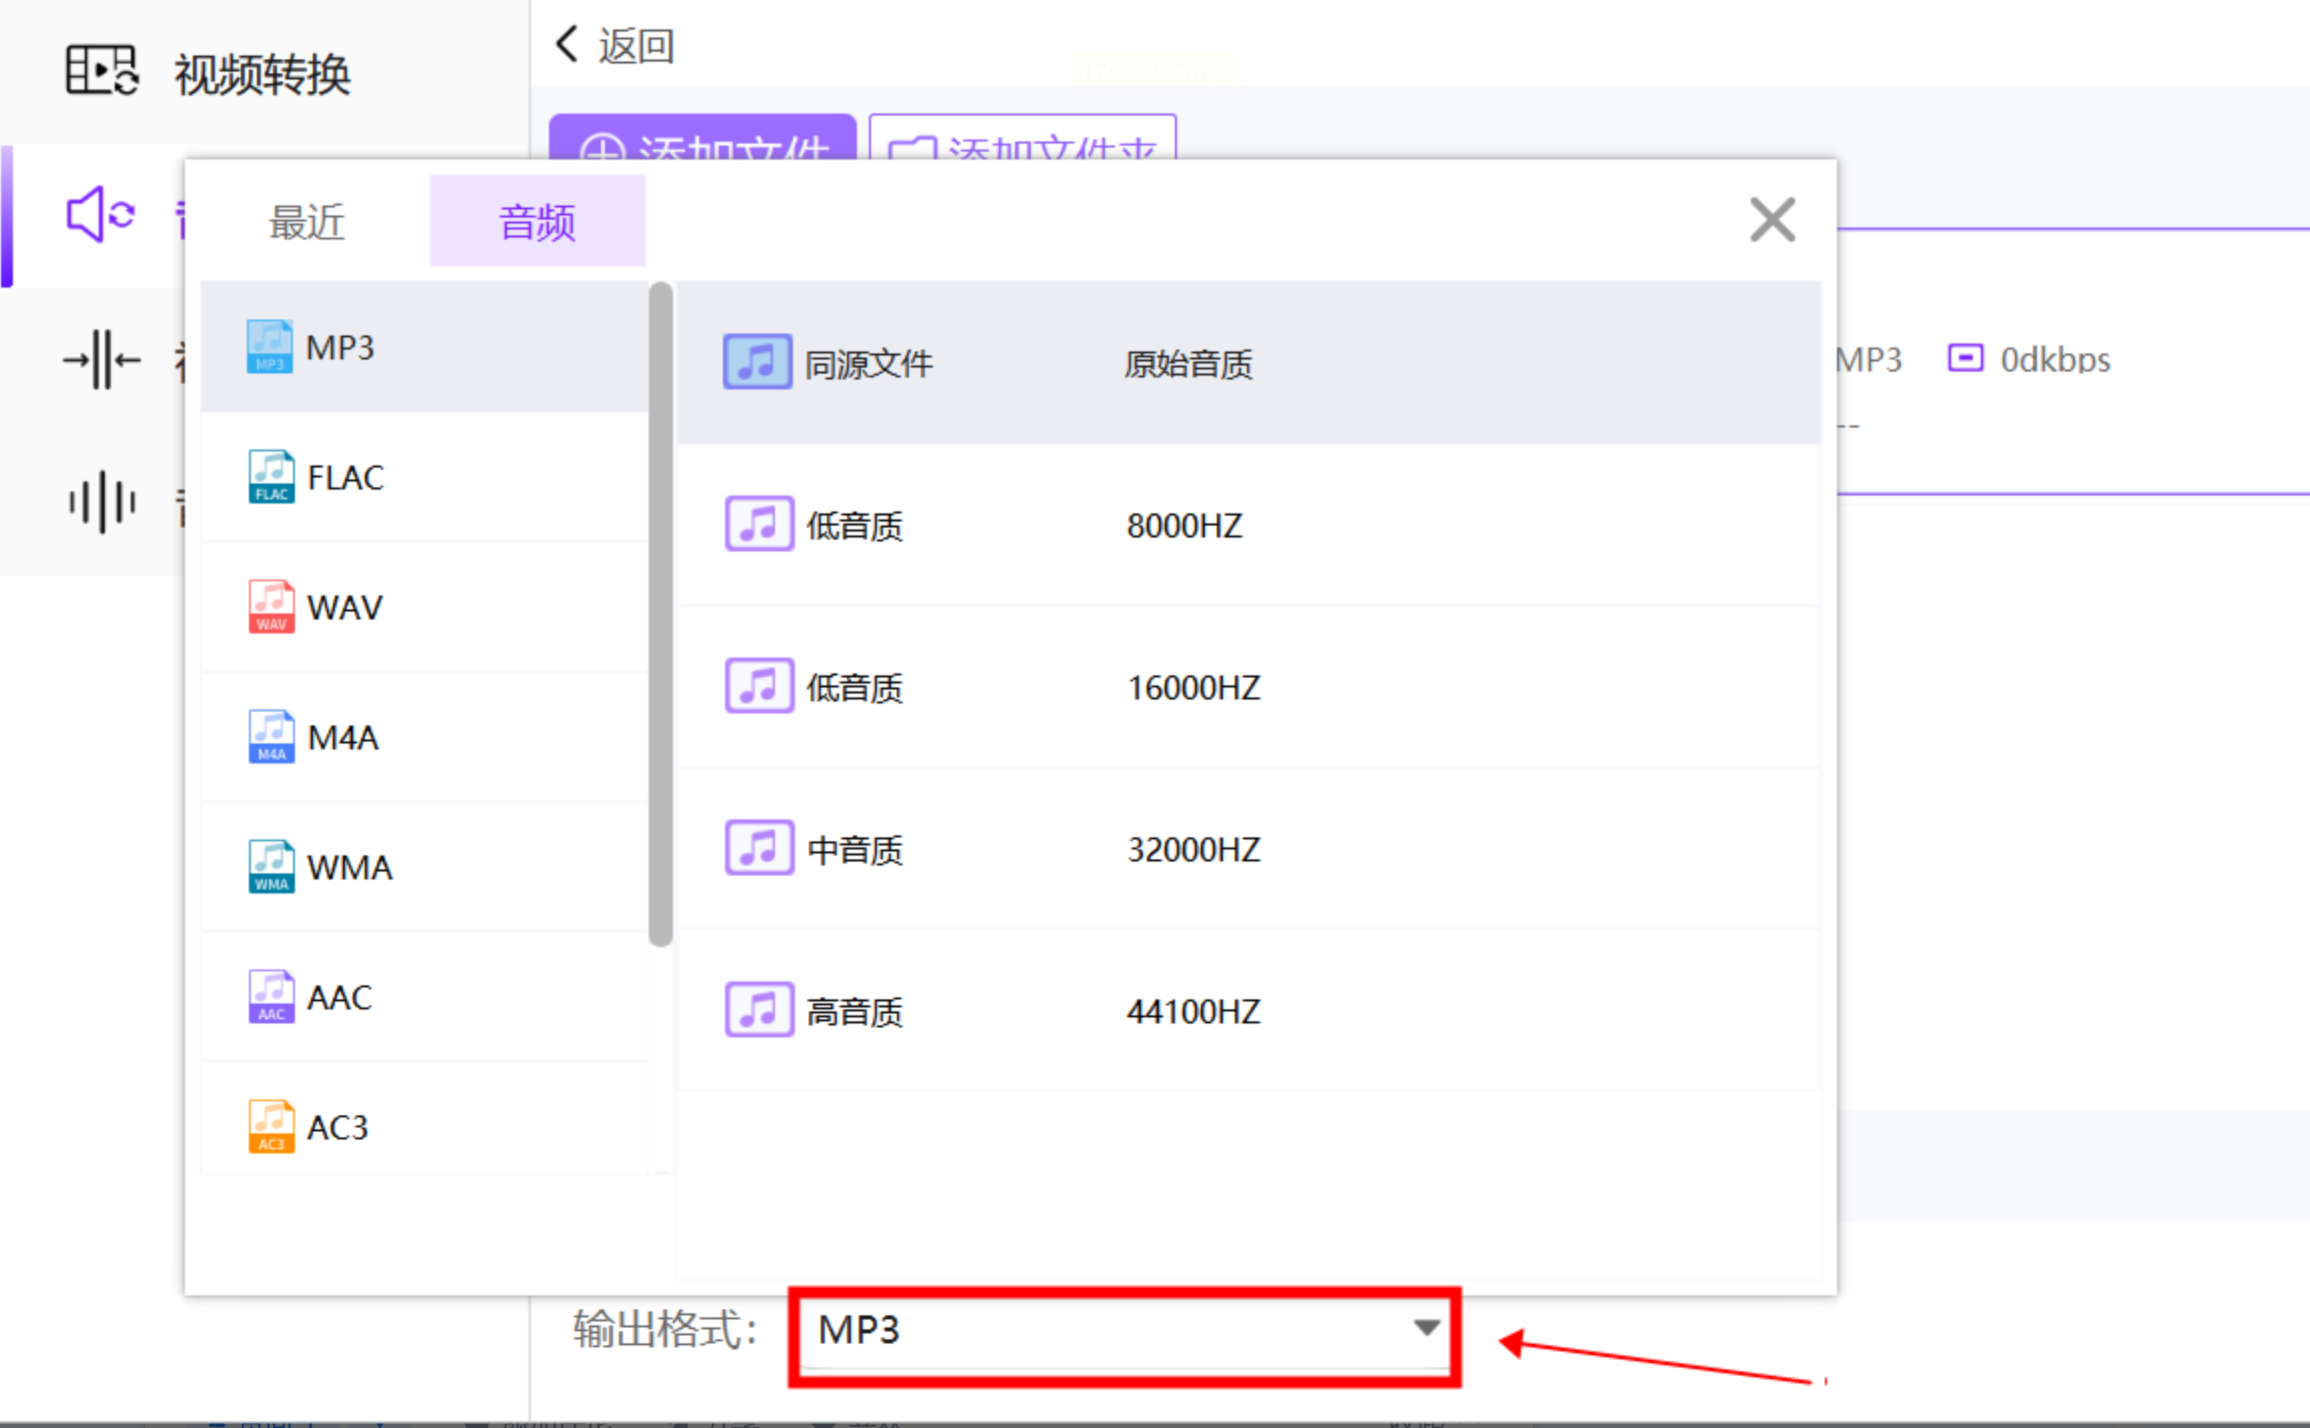Select MP3 format icon in list
Viewport: 2310px width, 1428px height.
point(269,347)
